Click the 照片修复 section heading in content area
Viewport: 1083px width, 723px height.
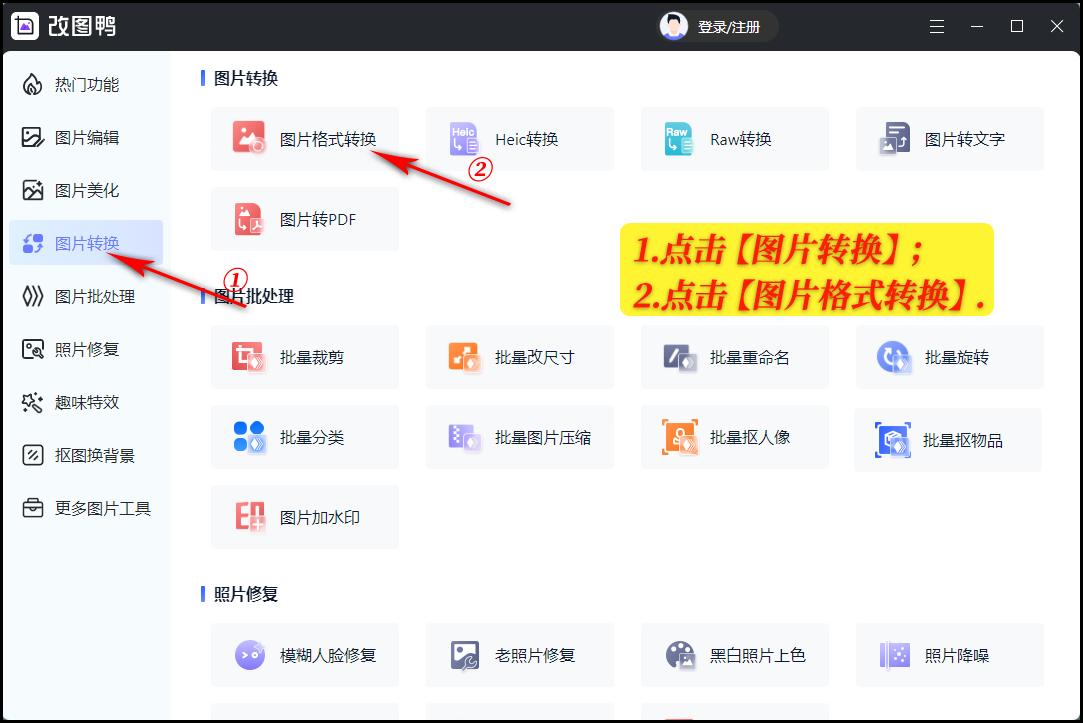click(x=245, y=594)
